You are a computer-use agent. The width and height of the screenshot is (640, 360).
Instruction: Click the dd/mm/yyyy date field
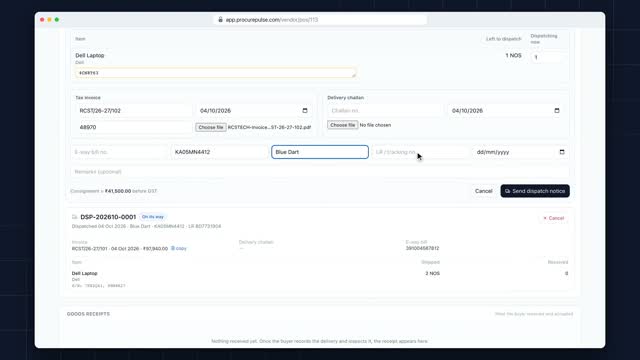521,152
